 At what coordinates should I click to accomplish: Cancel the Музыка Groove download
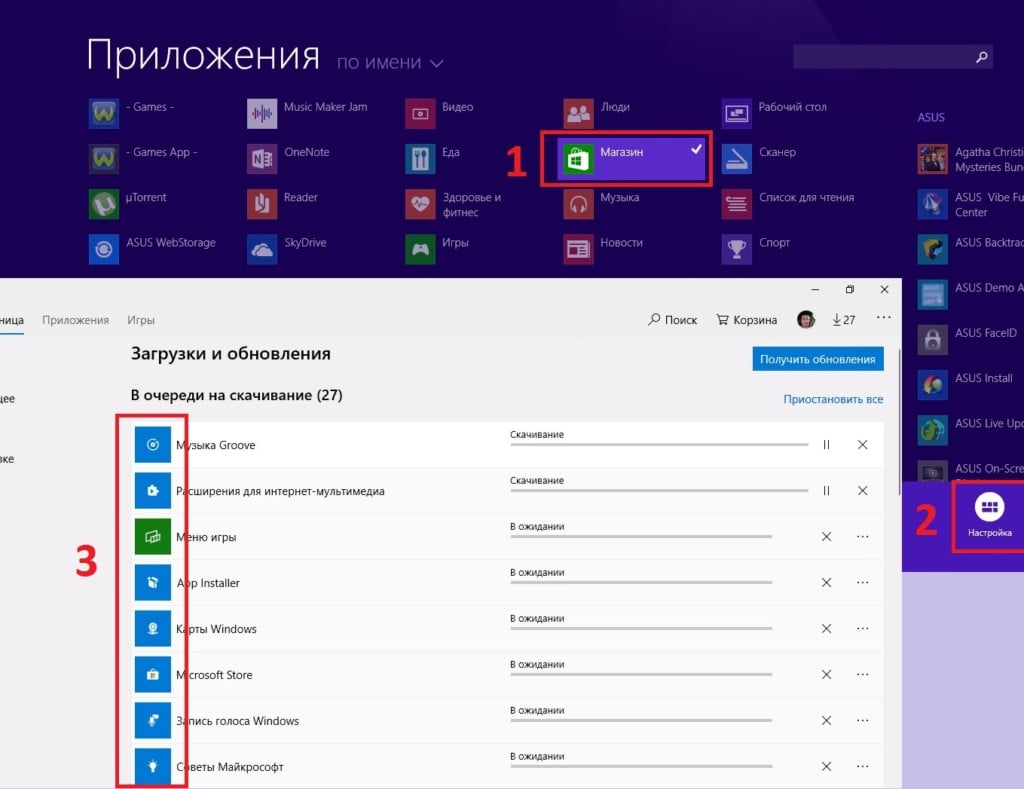(x=863, y=445)
